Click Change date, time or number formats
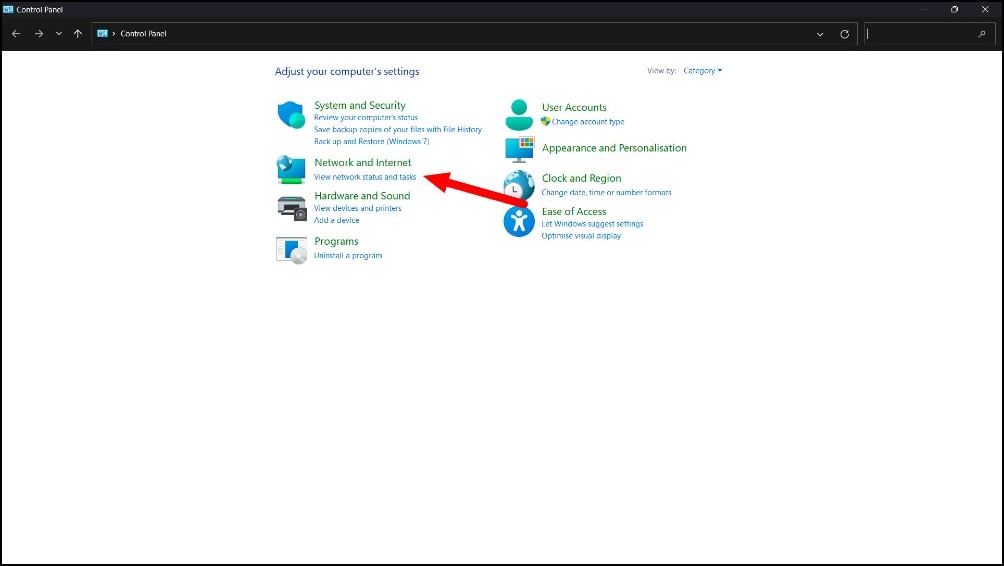Image resolution: width=1004 pixels, height=566 pixels. tap(606, 193)
